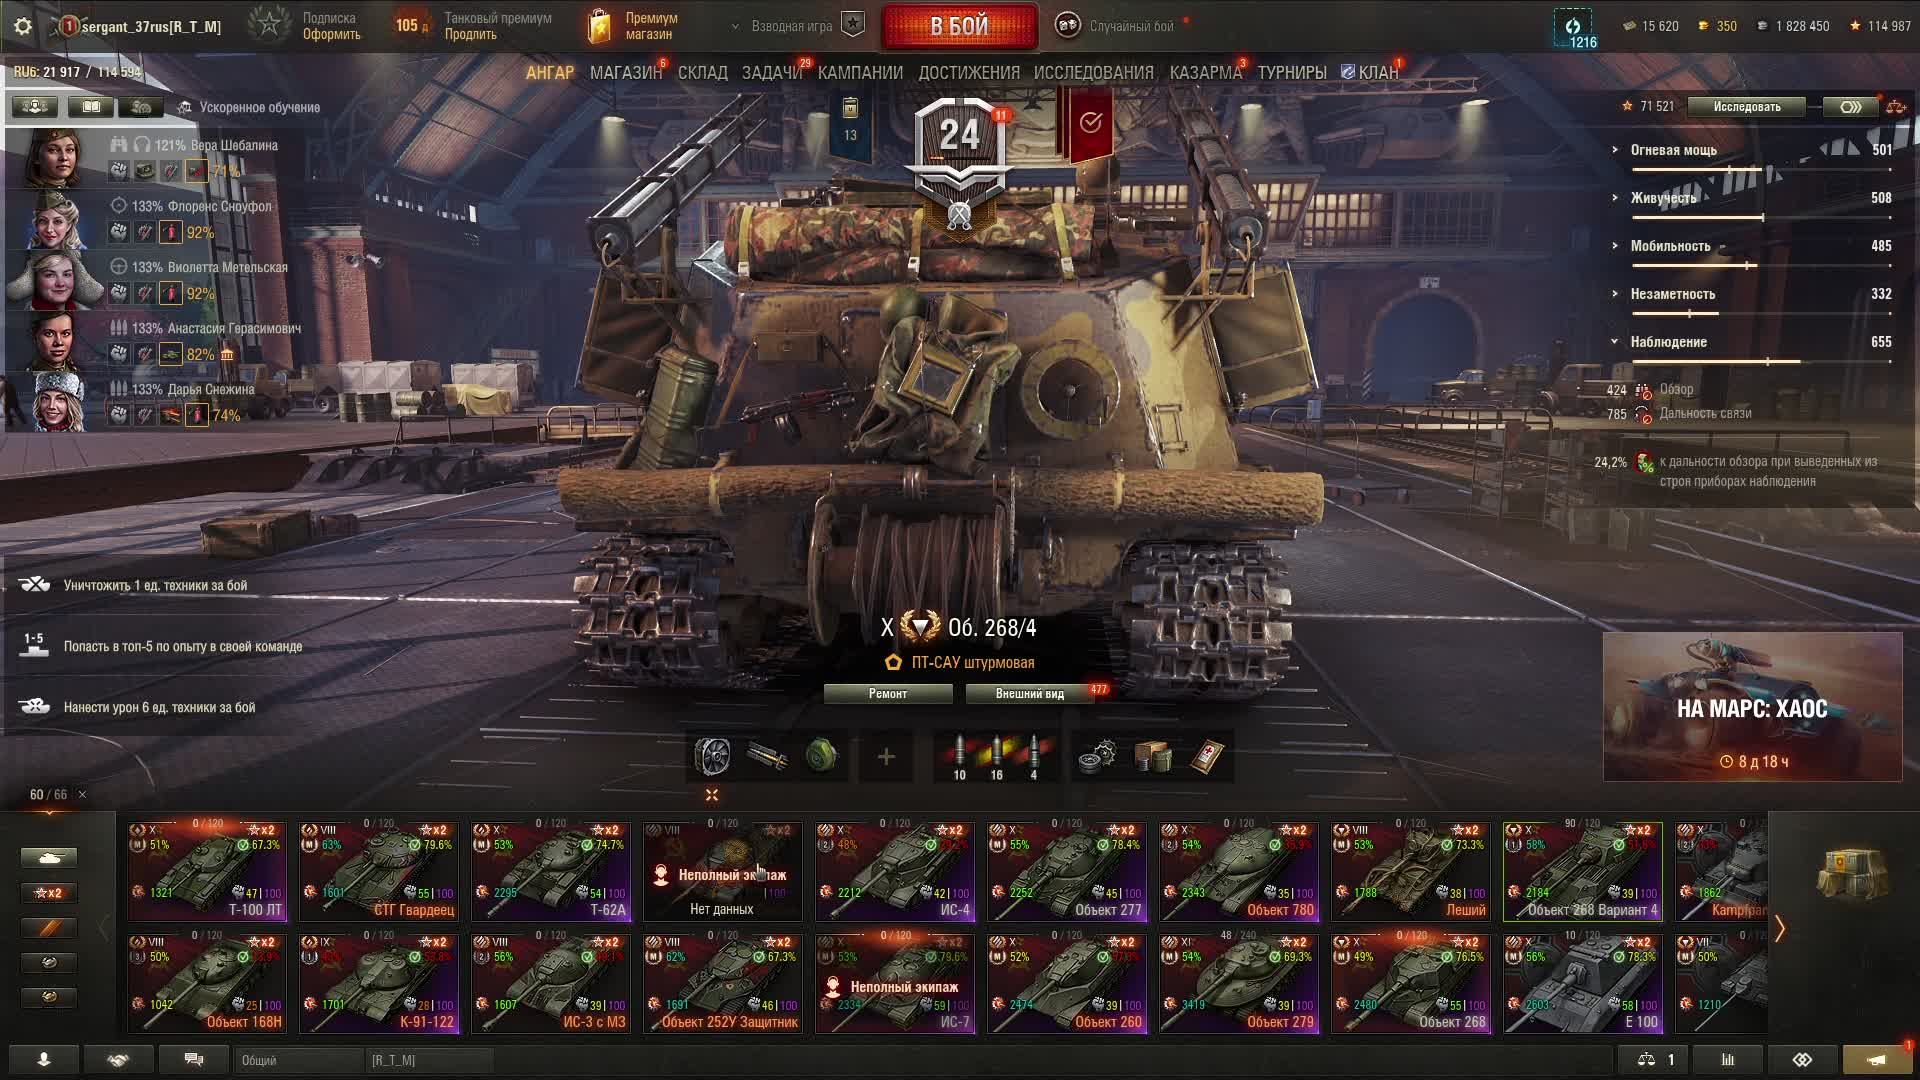1920x1080 pixels.
Task: Open the first-aid kit consumable slot
Action: tap(1208, 756)
